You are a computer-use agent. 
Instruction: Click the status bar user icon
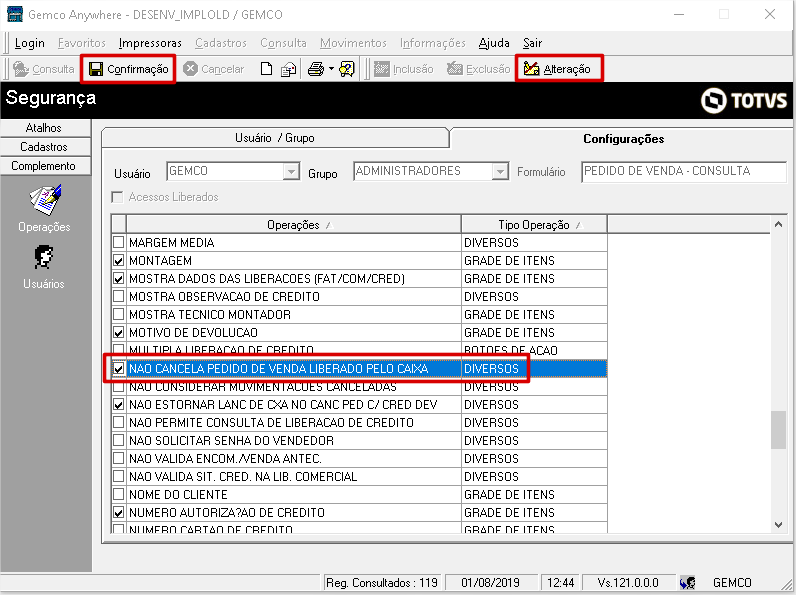coord(687,582)
